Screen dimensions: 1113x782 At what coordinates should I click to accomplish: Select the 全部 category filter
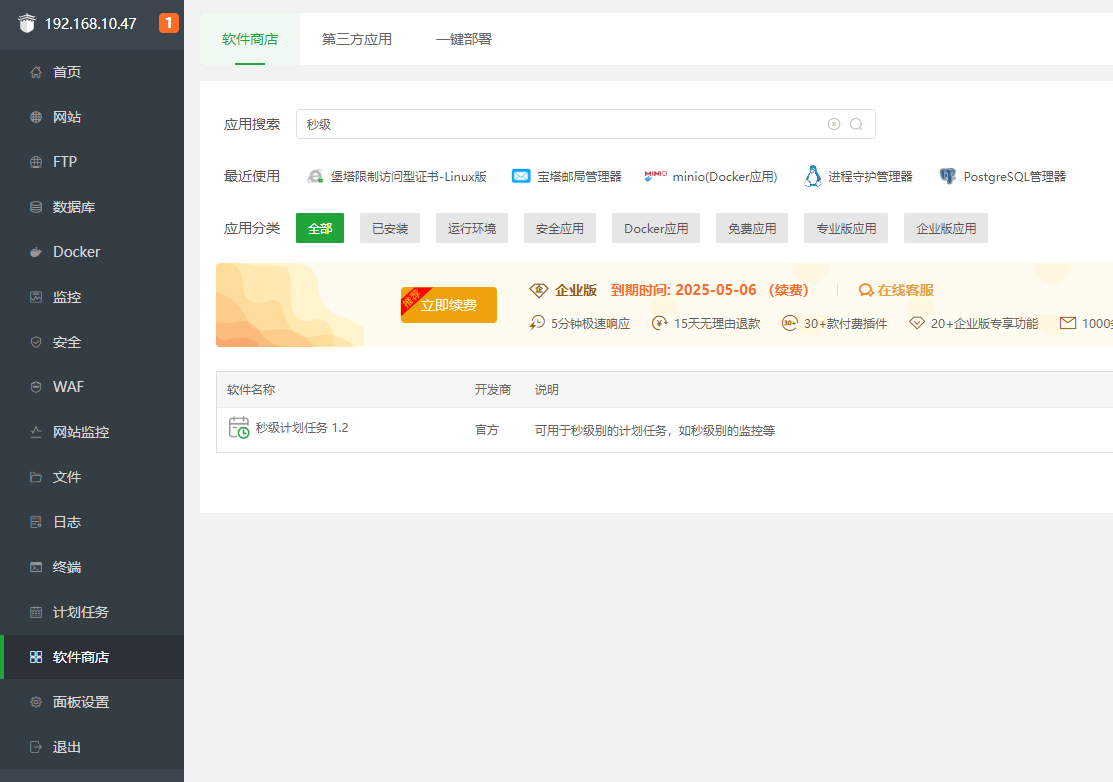coord(320,228)
